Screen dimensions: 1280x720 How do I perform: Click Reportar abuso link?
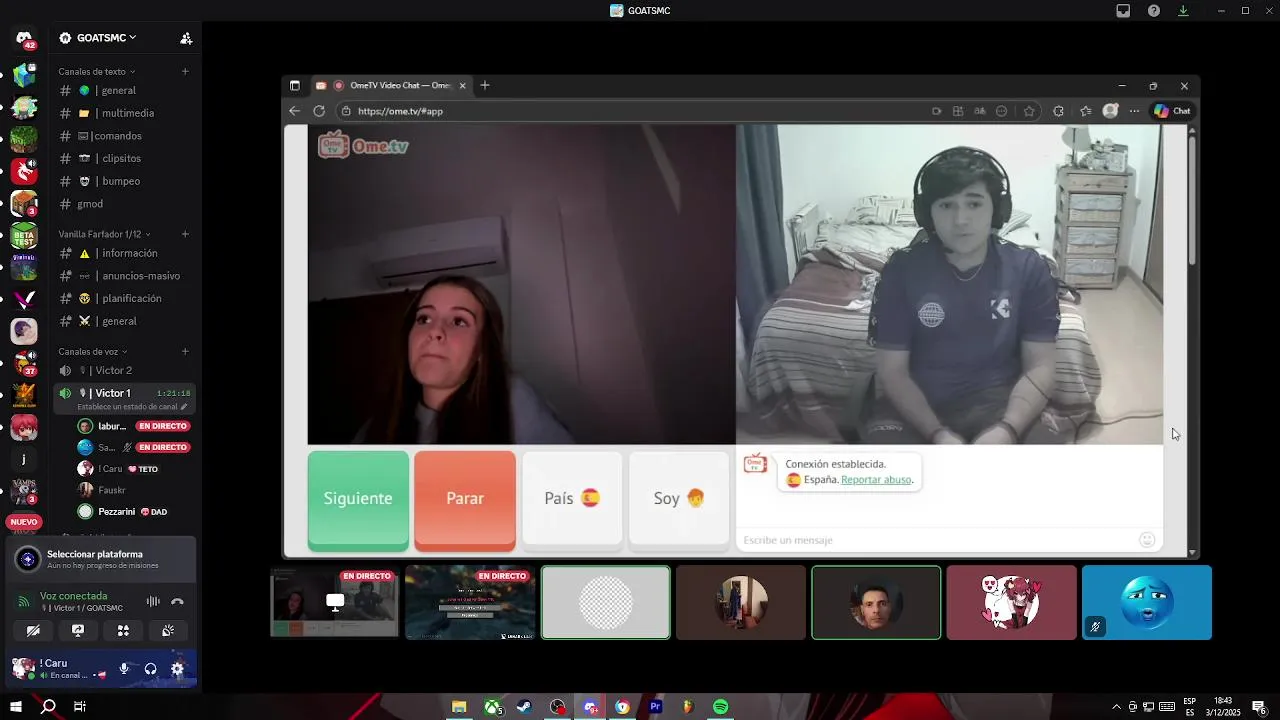pos(876,480)
